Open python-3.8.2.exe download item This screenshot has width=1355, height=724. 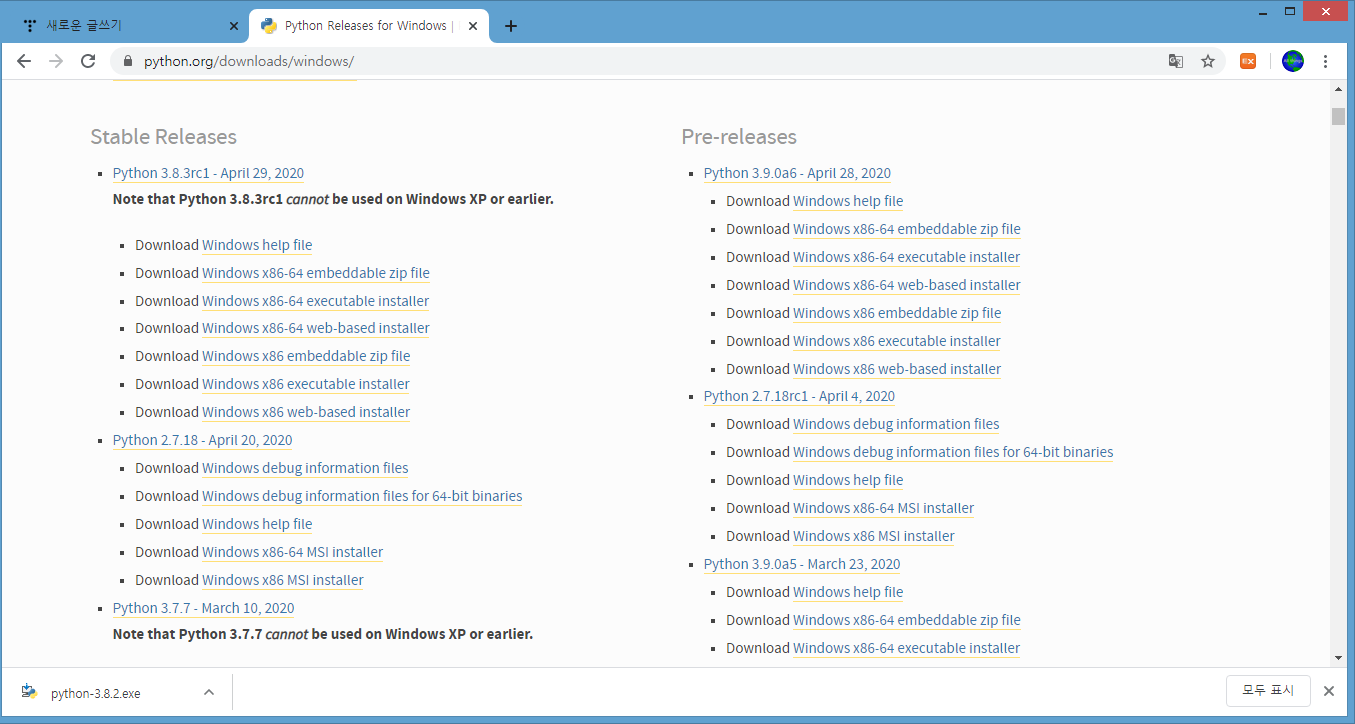pyautogui.click(x=96, y=693)
